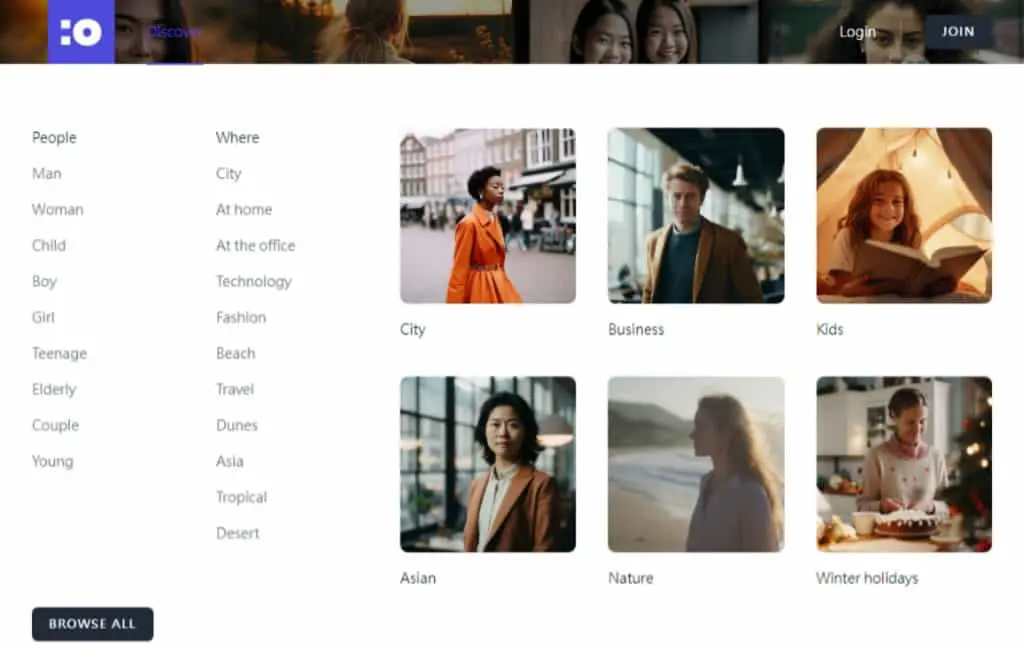Open the Business category thumbnail
Viewport: 1024px width, 647px height.
pos(696,215)
